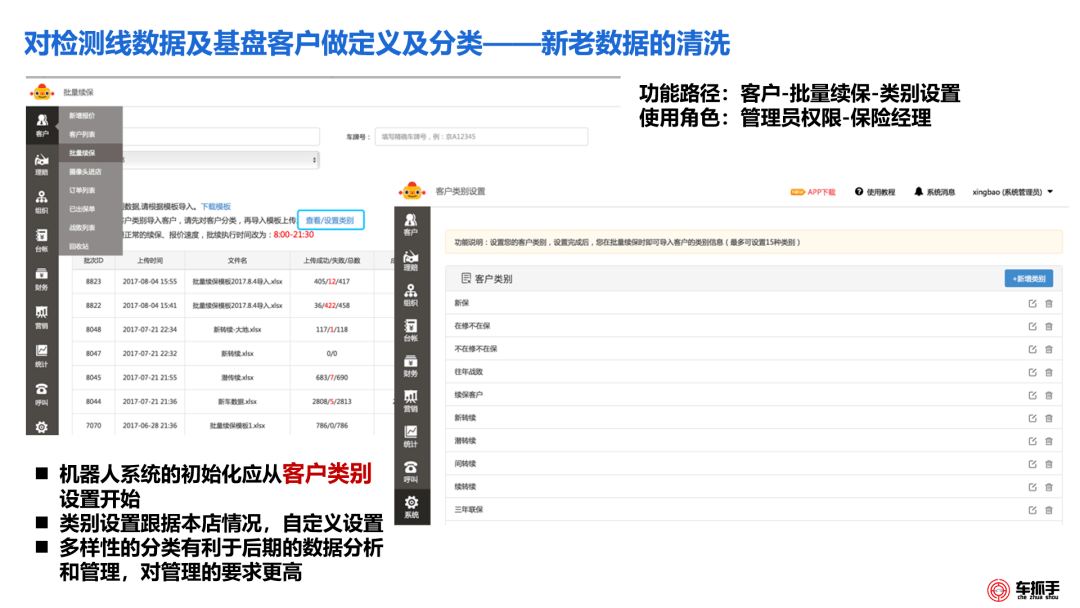
Task: Edit the 不在修不在保 category
Action: pos(1032,349)
